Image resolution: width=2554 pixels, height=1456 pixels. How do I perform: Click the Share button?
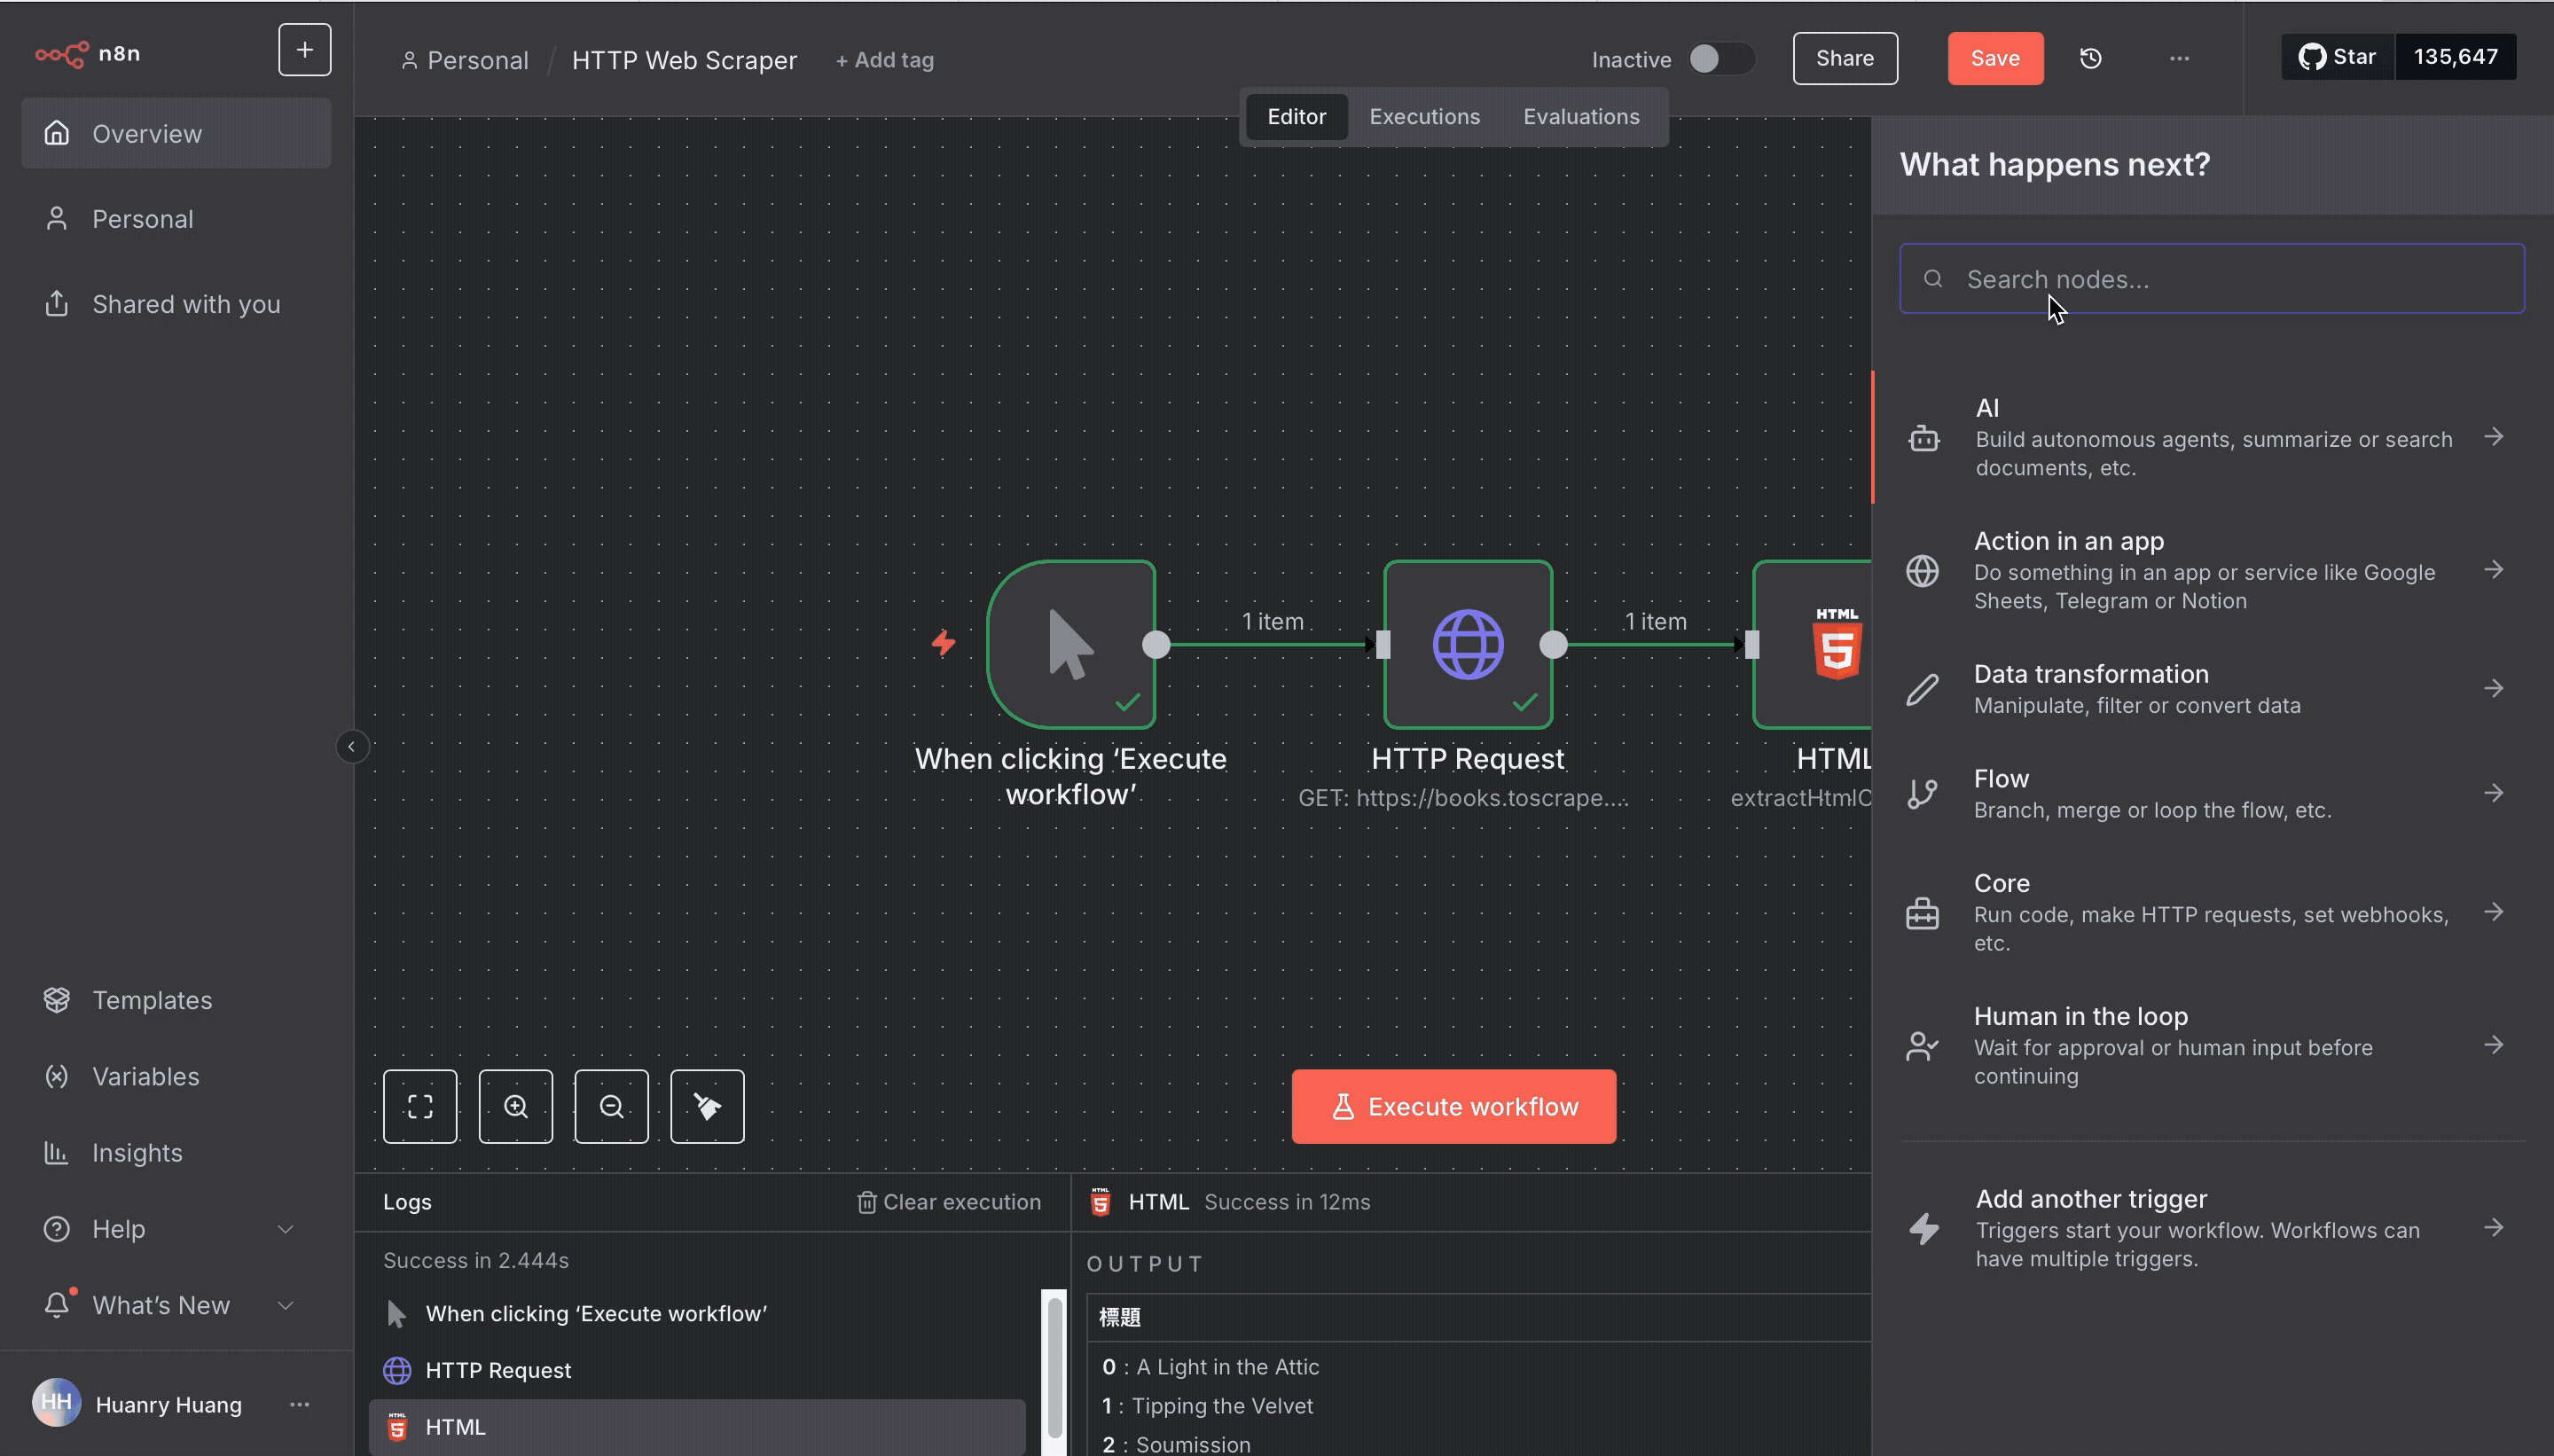pyautogui.click(x=1845, y=58)
